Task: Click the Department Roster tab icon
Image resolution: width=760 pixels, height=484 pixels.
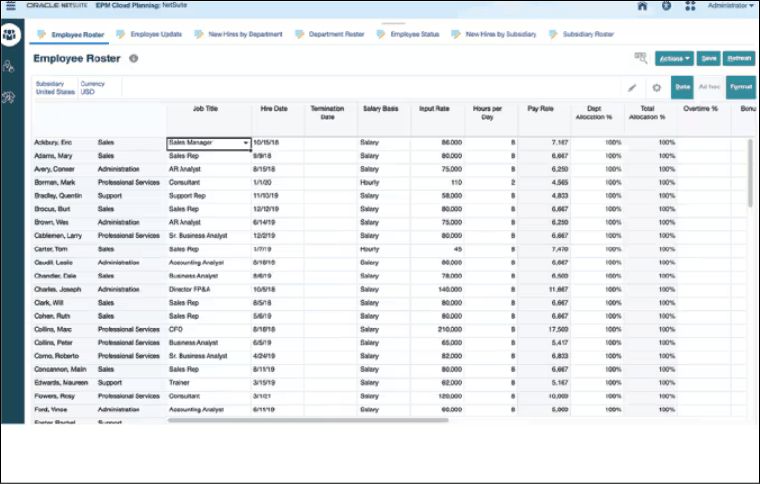Action: [x=300, y=34]
